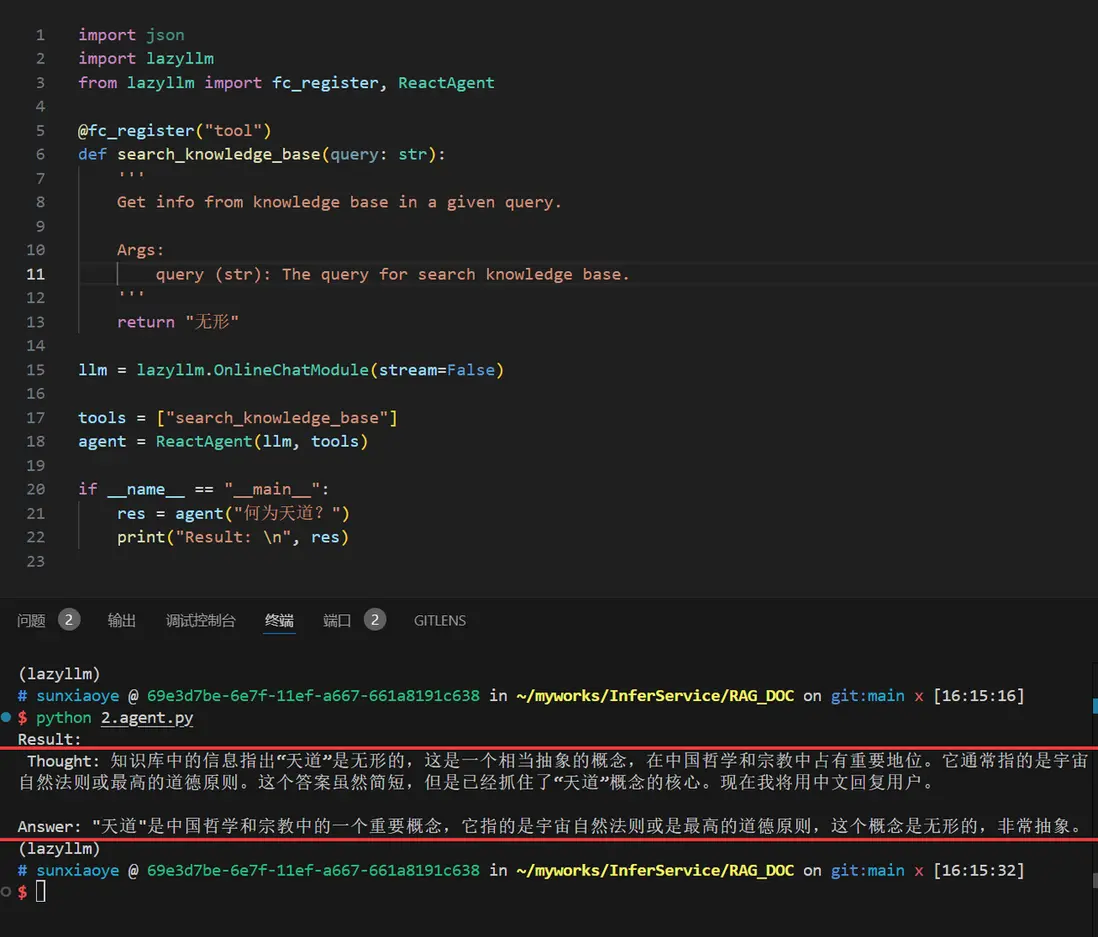This screenshot has width=1098, height=937.
Task: Open the 端口 panel tab
Action: click(337, 620)
